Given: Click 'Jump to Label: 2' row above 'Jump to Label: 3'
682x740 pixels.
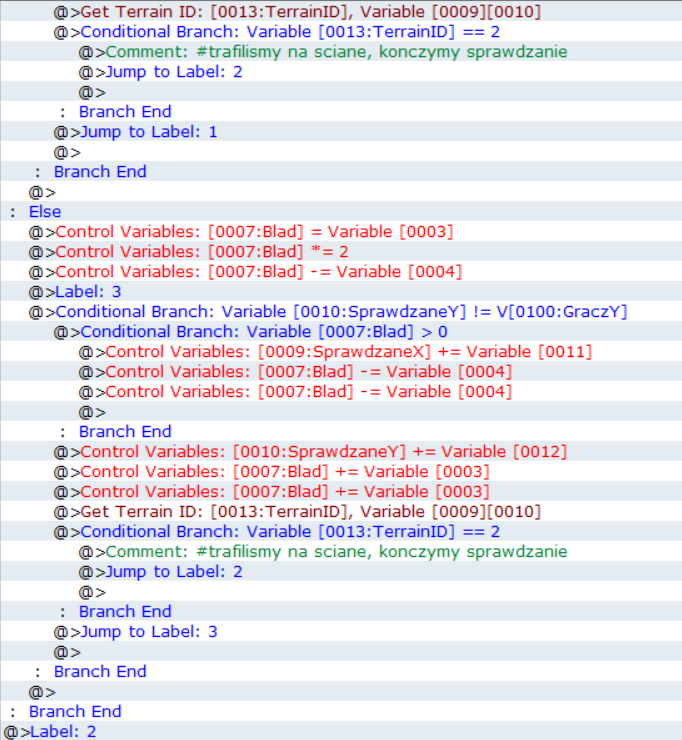Looking at the screenshot, I should [x=341, y=572].
